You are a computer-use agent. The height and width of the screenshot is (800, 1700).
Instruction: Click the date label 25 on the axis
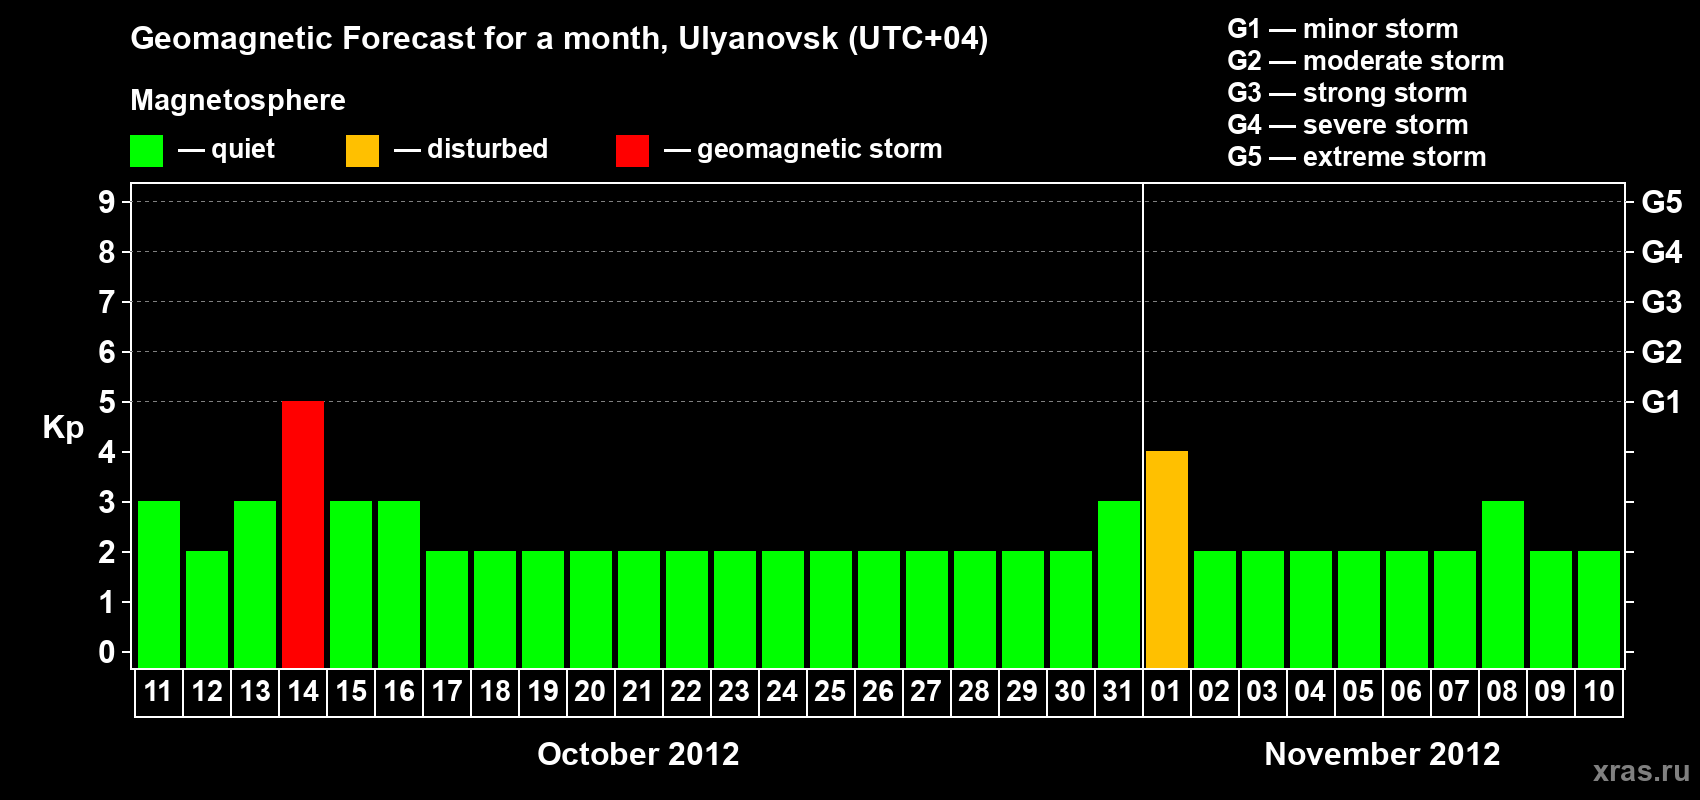[830, 691]
